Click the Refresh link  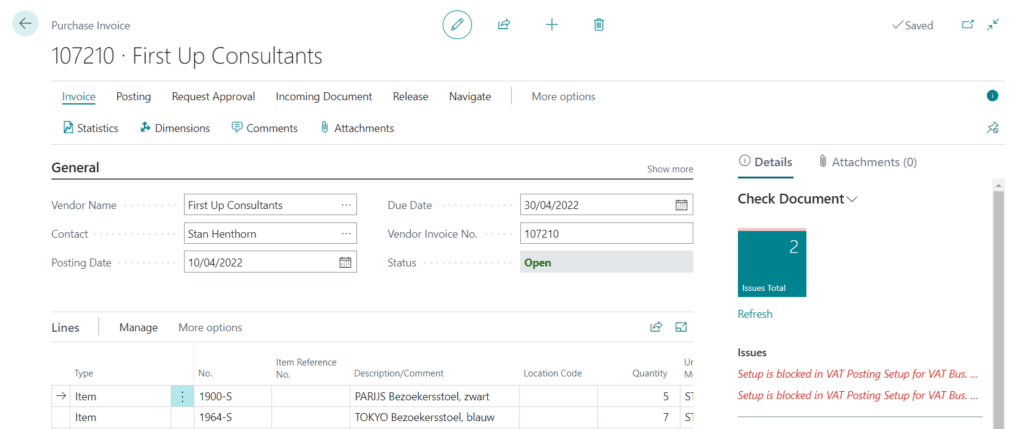coord(755,314)
